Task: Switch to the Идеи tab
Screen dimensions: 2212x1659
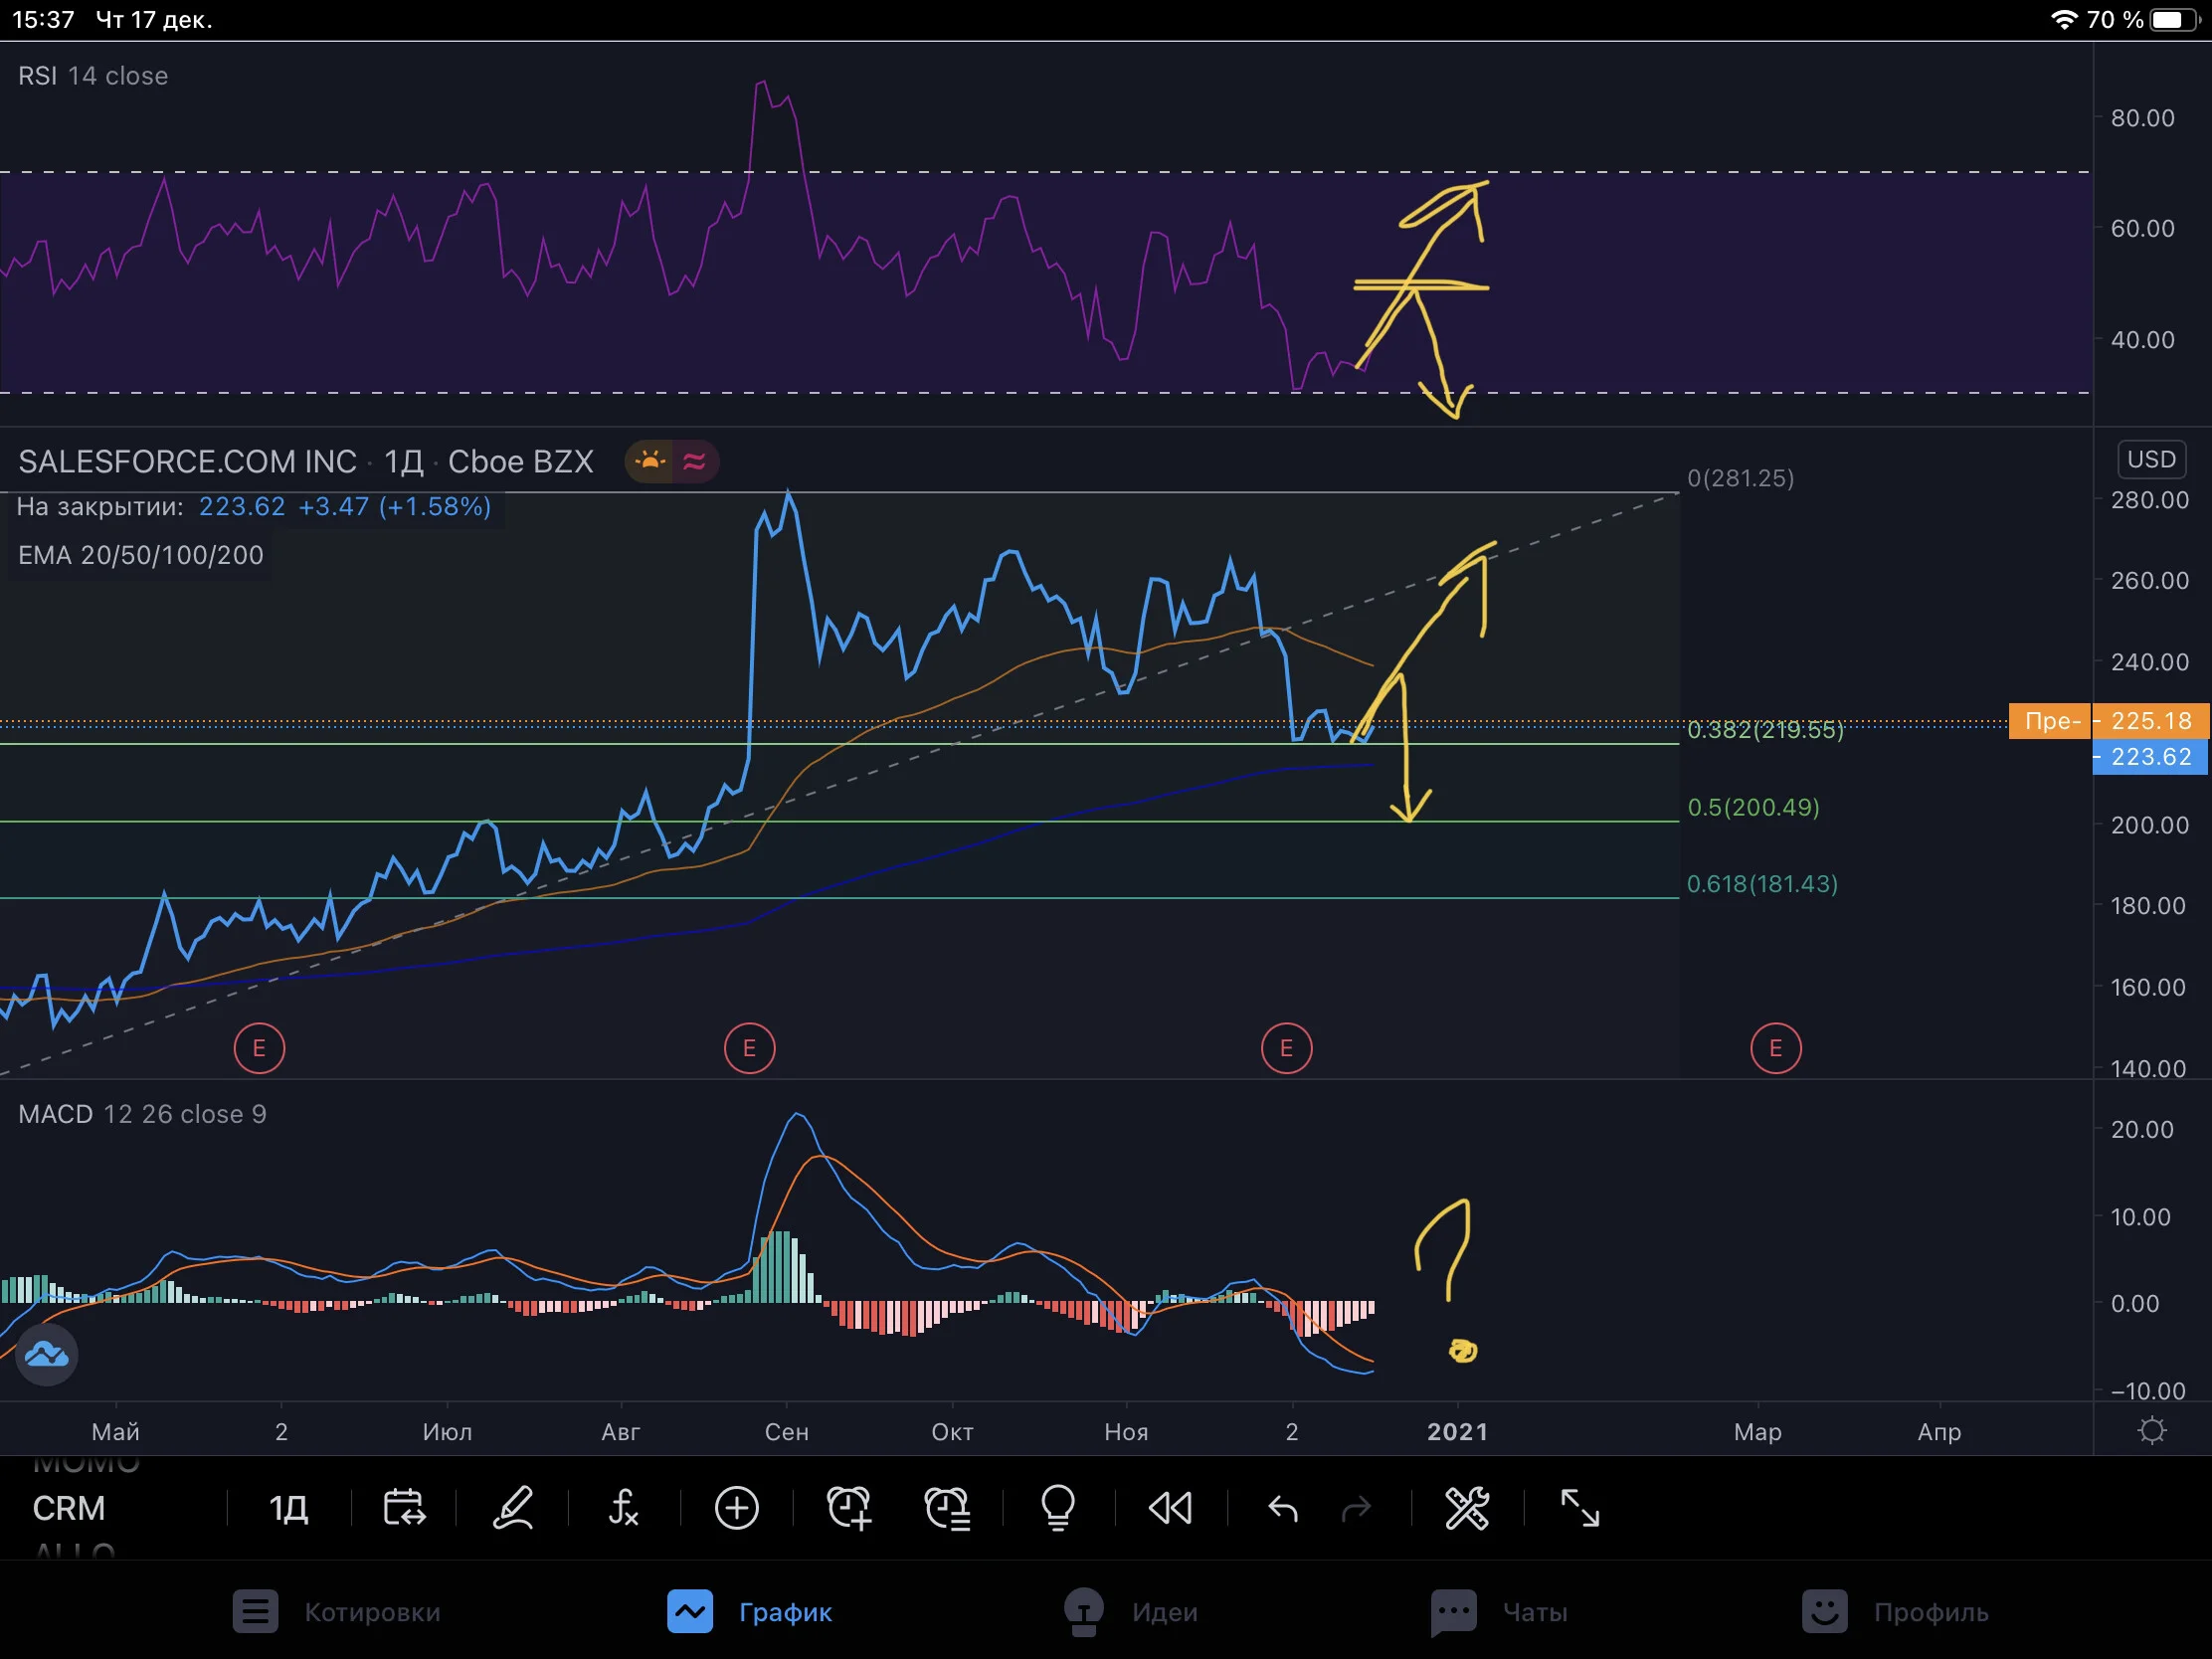Action: (1130, 1612)
